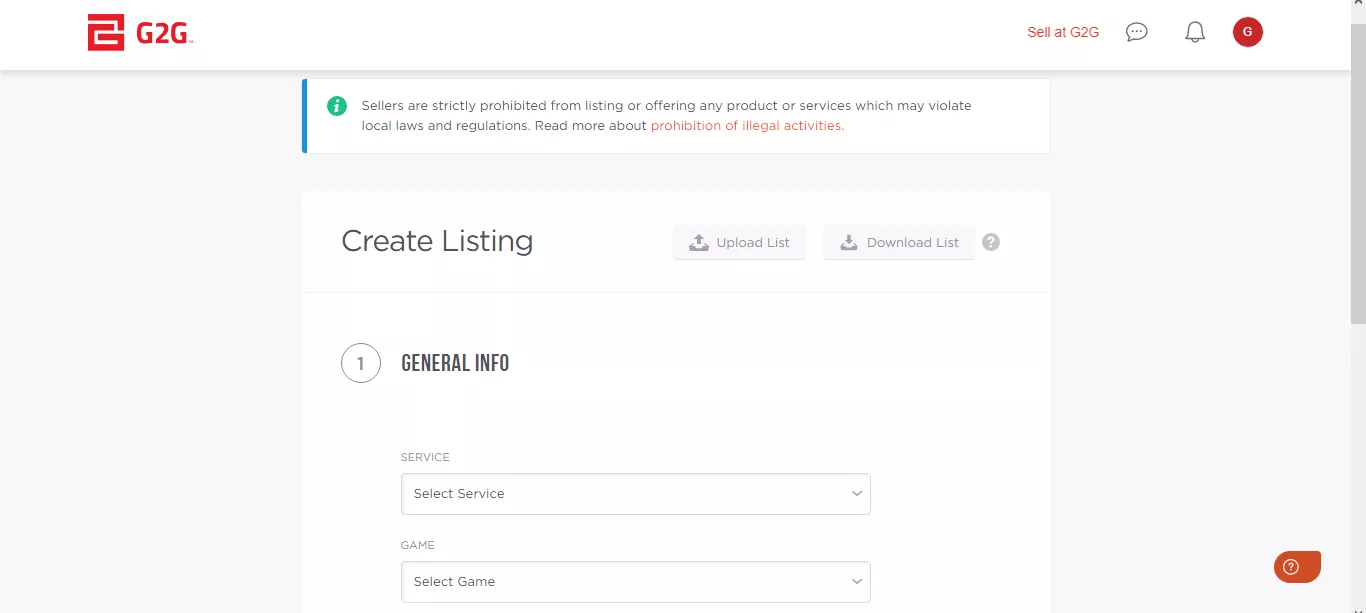Click the gray question mark beside Download List

point(991,242)
